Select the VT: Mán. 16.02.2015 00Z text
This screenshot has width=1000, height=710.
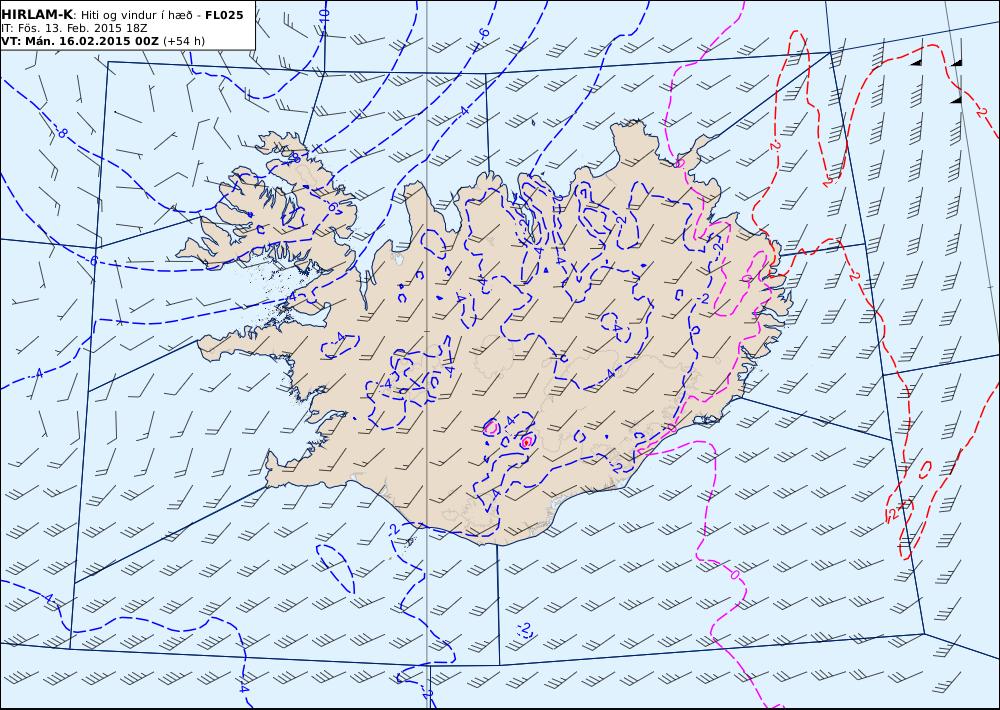[x=80, y=41]
